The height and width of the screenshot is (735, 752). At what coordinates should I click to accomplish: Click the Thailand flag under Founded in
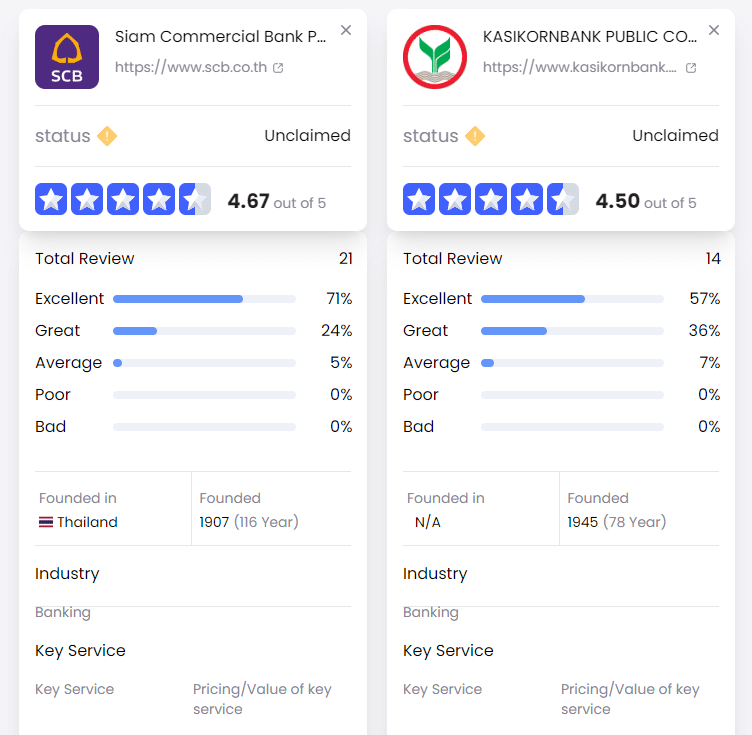[46, 522]
